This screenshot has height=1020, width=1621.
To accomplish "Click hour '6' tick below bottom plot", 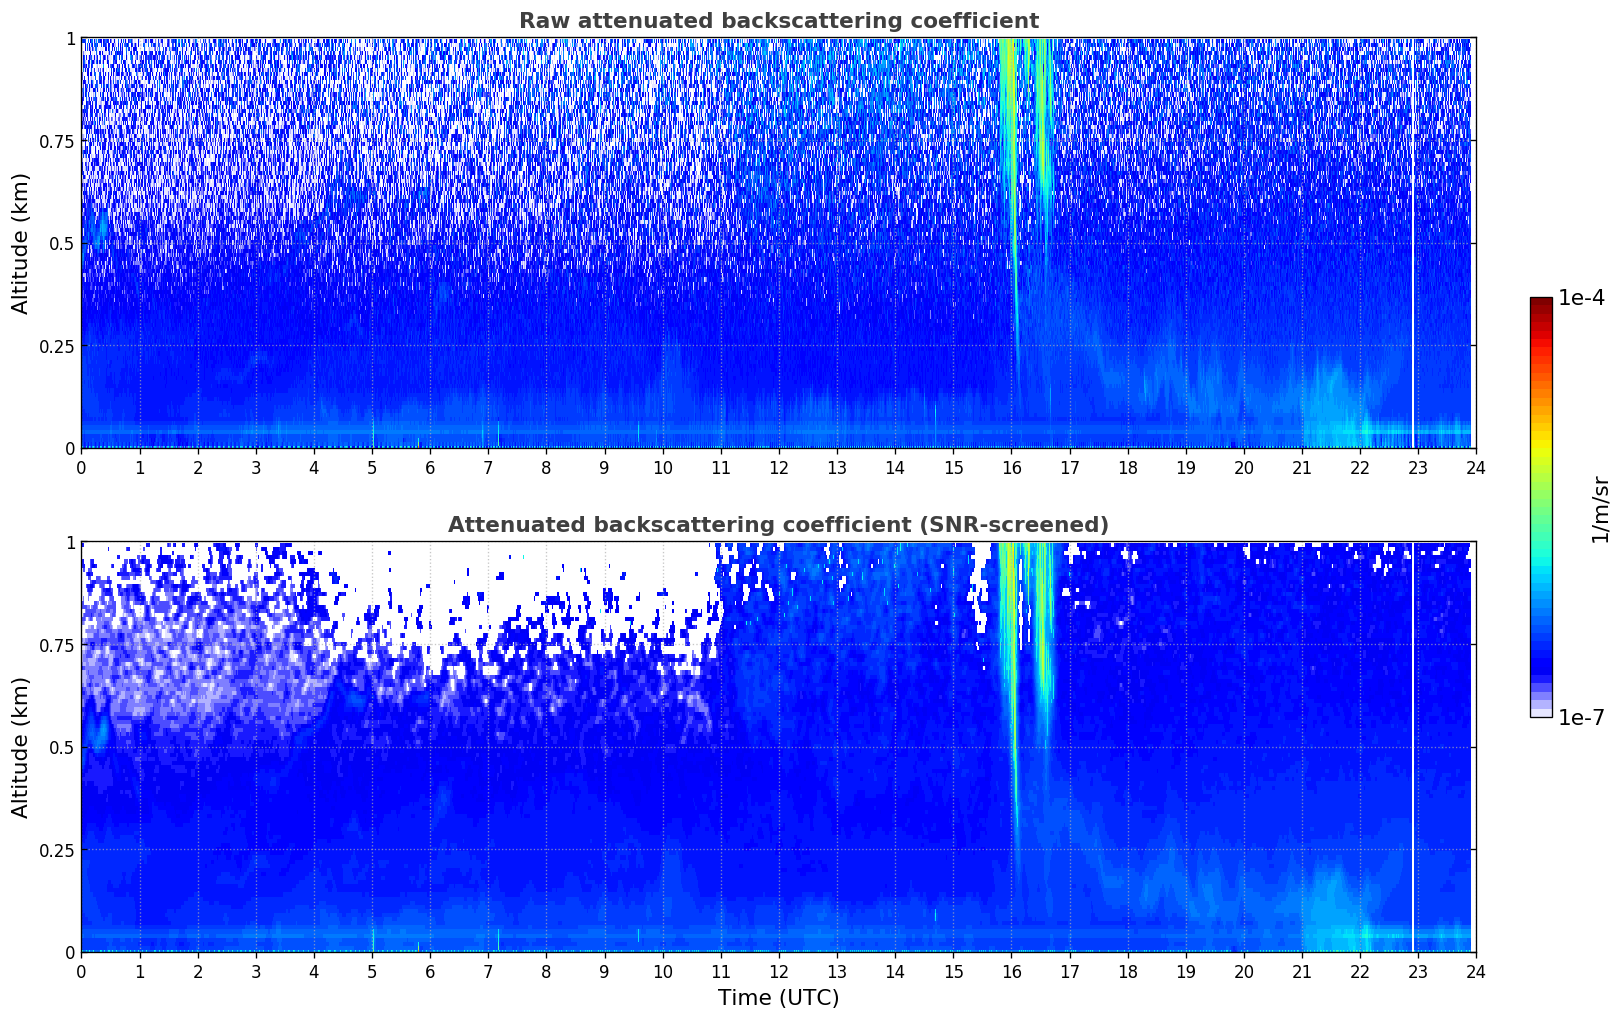I will coord(430,971).
